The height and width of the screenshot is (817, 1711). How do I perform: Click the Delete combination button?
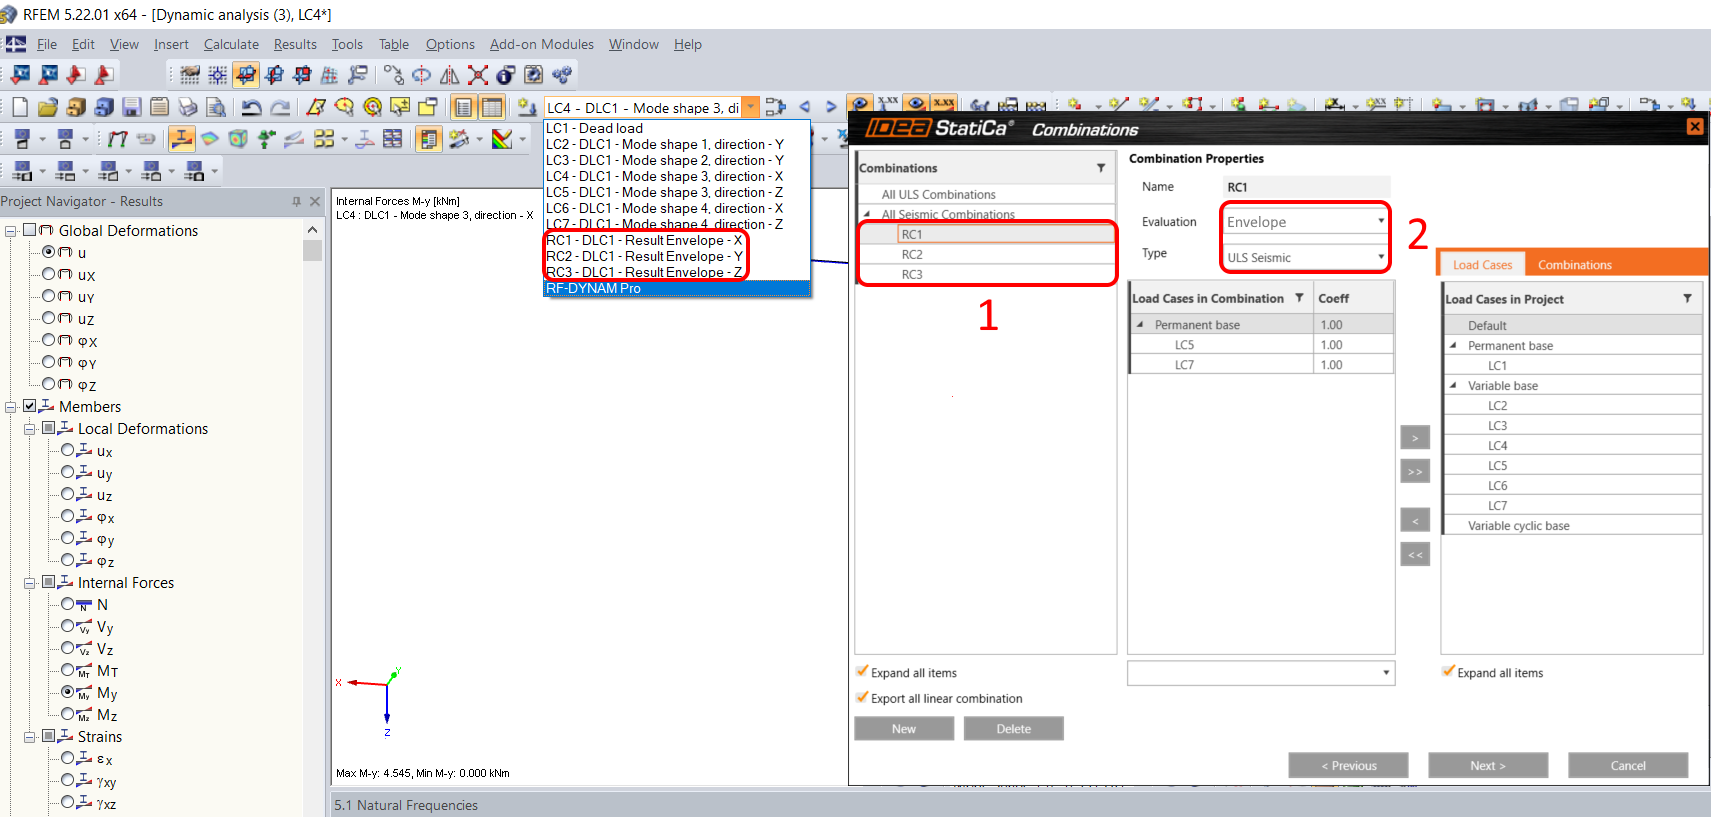pyautogui.click(x=1013, y=729)
